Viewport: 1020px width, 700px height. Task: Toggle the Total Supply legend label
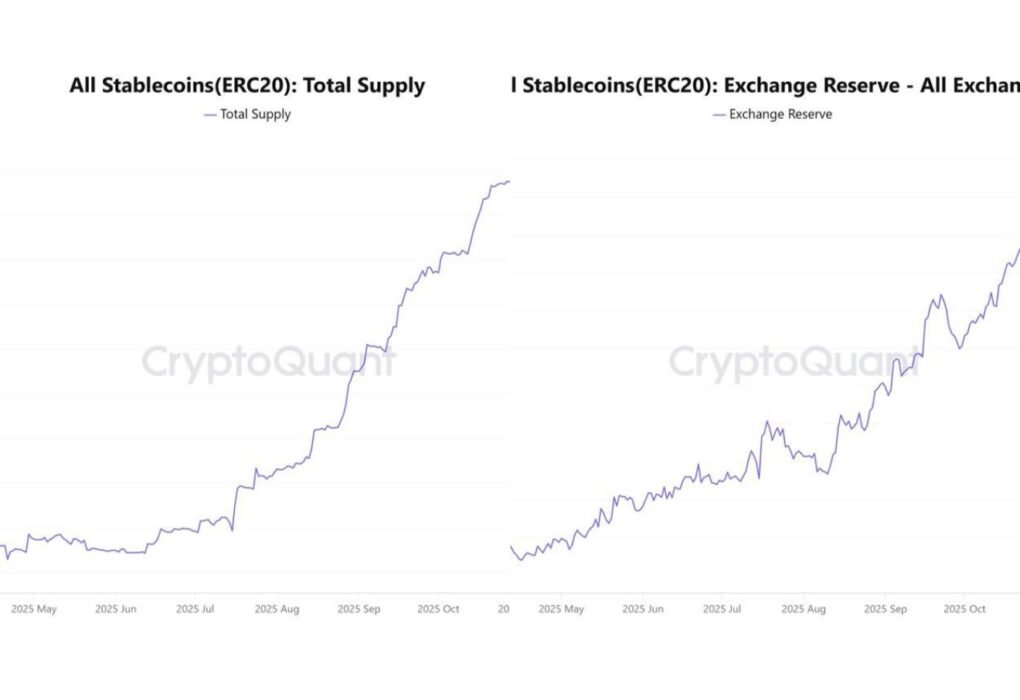255,114
